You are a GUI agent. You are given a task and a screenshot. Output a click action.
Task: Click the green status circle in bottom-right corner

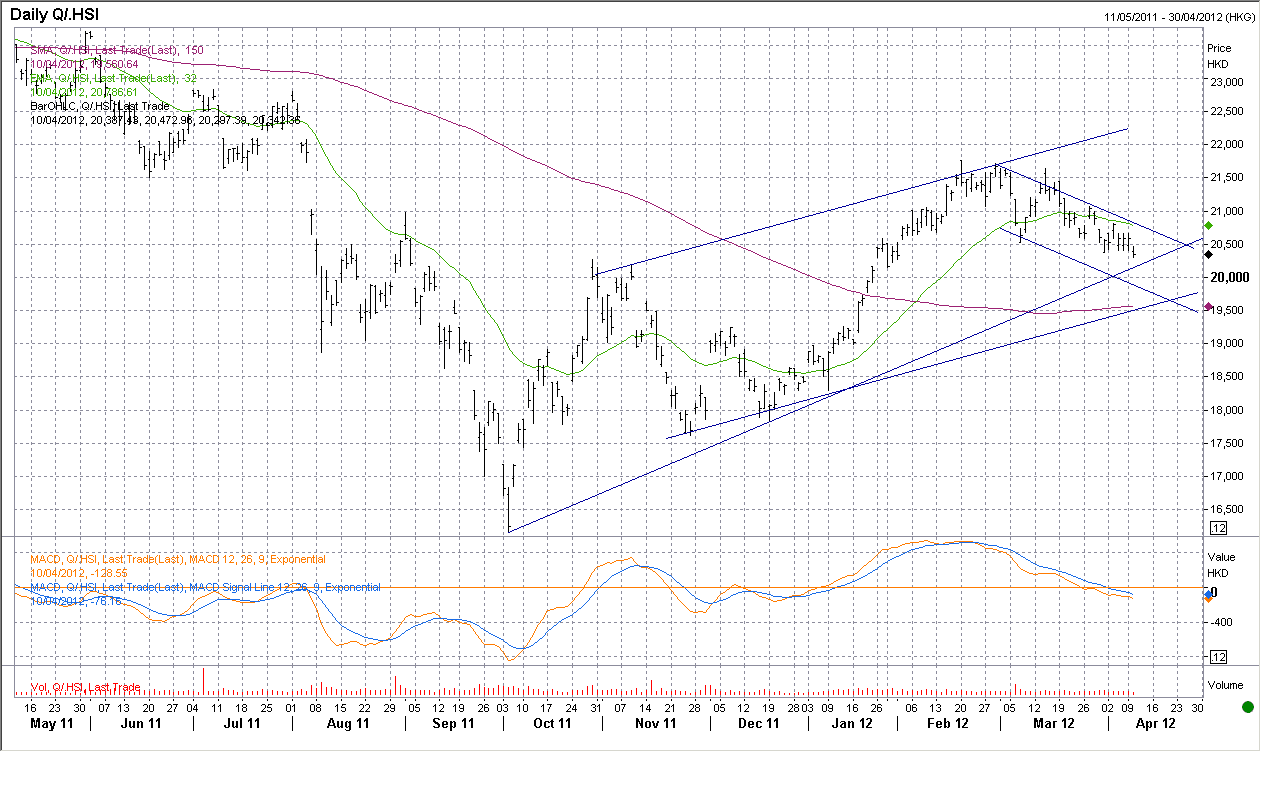[1247, 707]
